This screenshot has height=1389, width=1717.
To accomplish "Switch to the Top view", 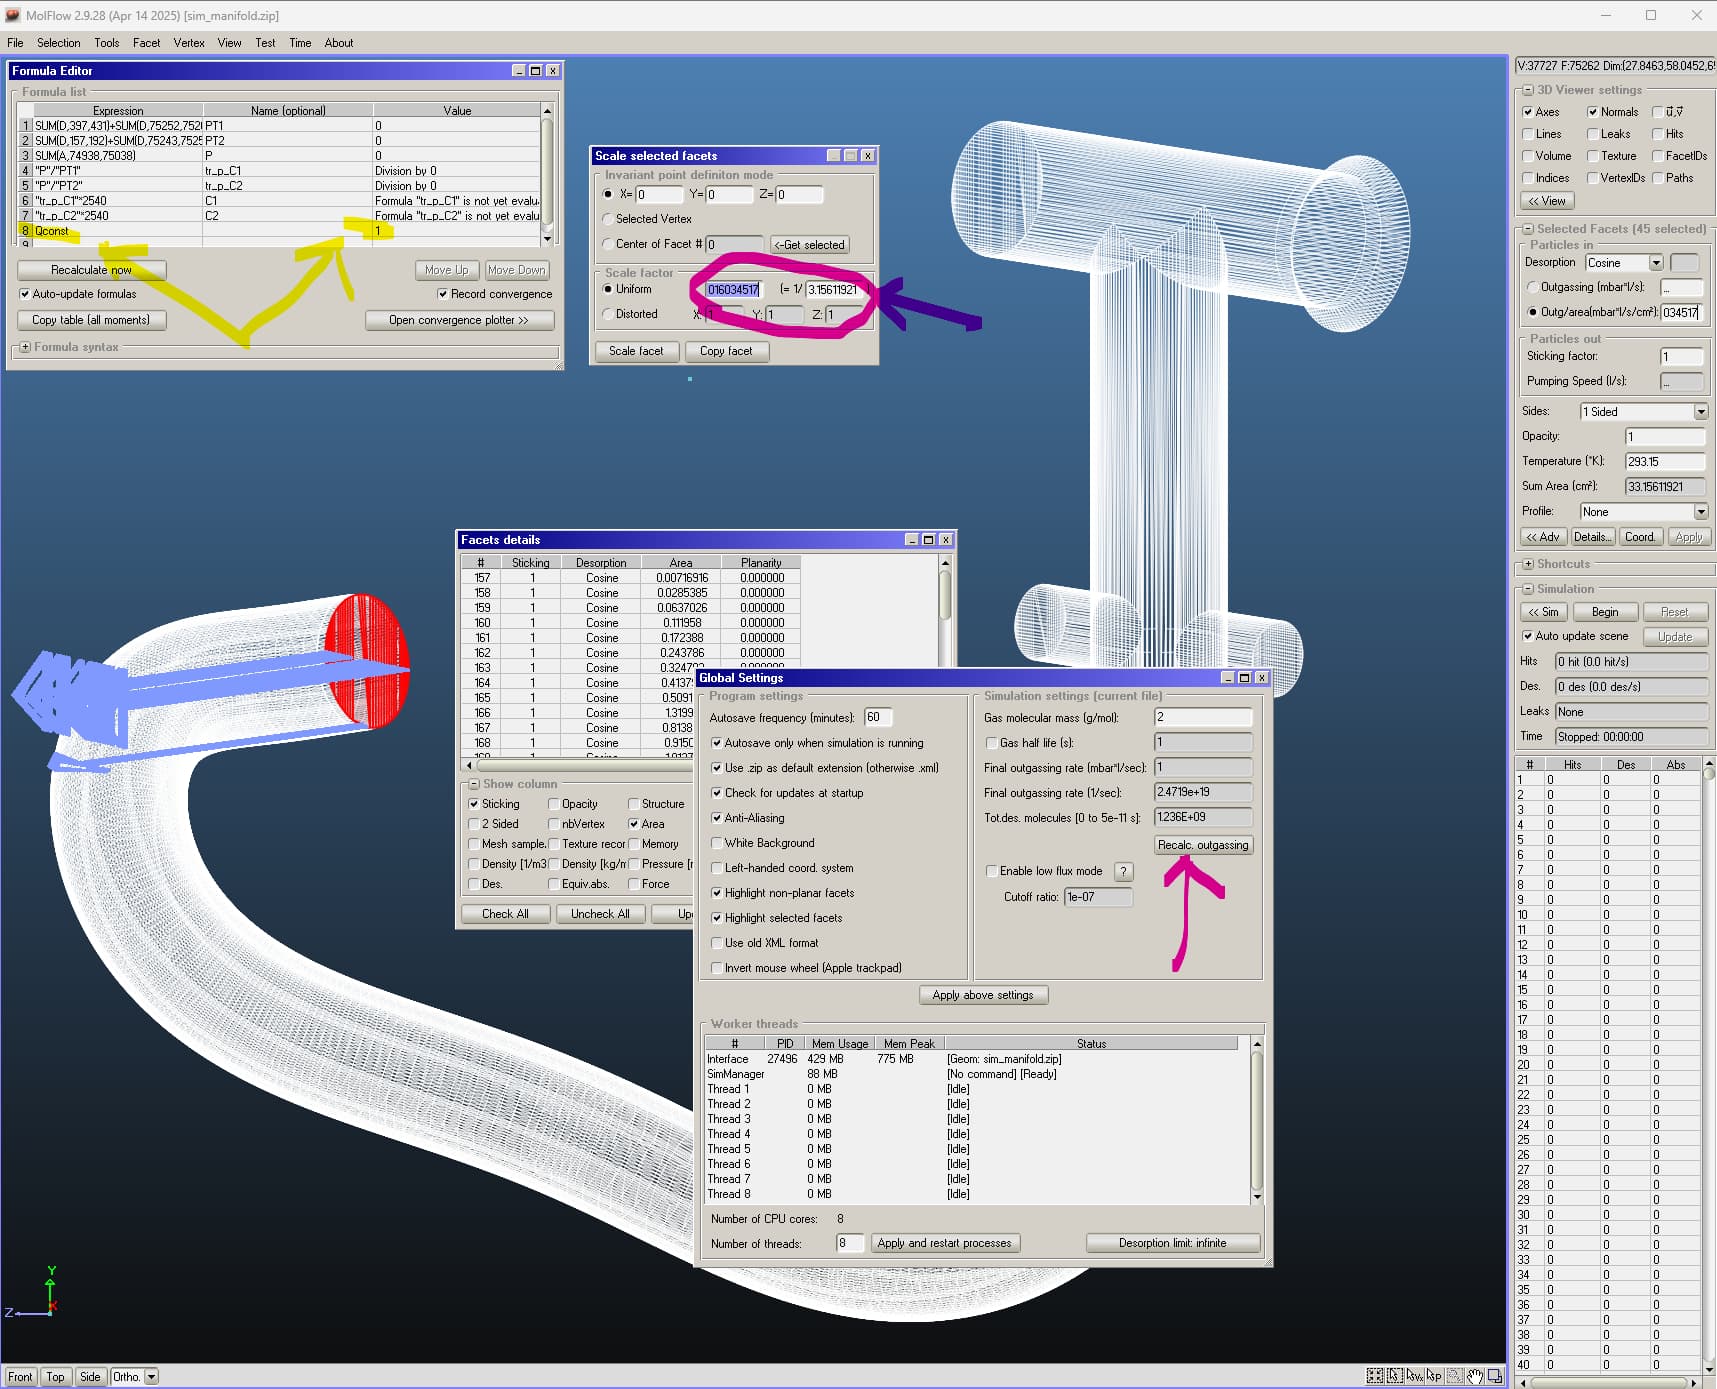I will pyautogui.click(x=55, y=1377).
